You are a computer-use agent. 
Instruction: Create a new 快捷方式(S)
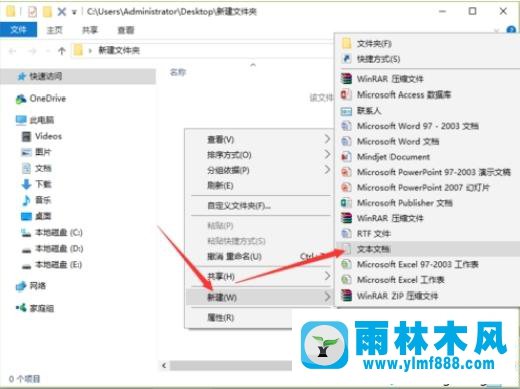(428, 59)
